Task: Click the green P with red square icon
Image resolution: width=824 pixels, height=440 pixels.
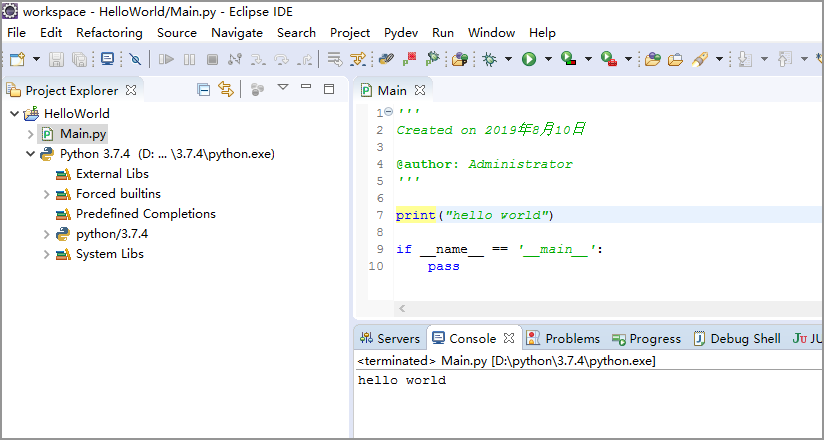Action: [x=409, y=59]
